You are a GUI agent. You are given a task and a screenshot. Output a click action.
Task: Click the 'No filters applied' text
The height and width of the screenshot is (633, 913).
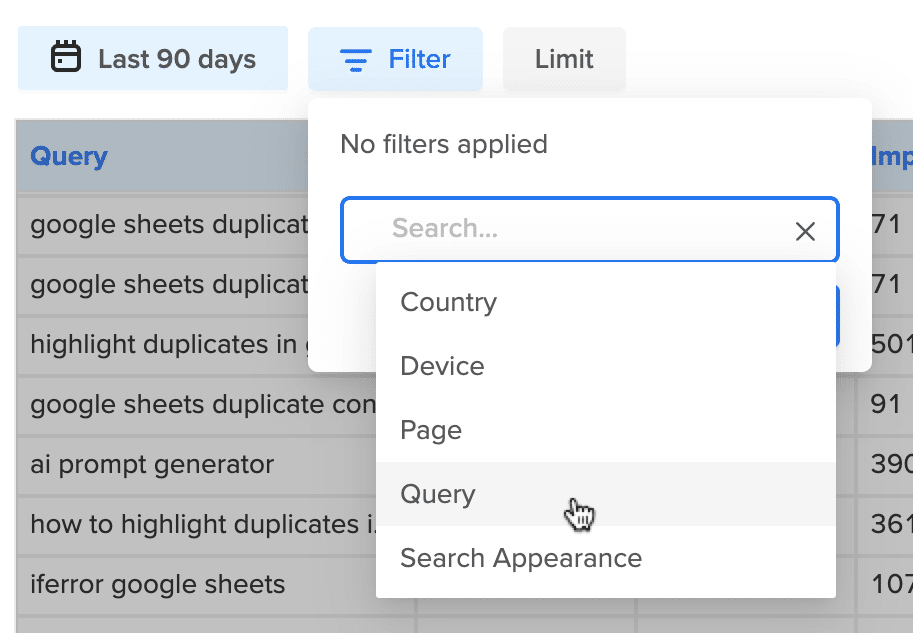pyautogui.click(x=444, y=144)
